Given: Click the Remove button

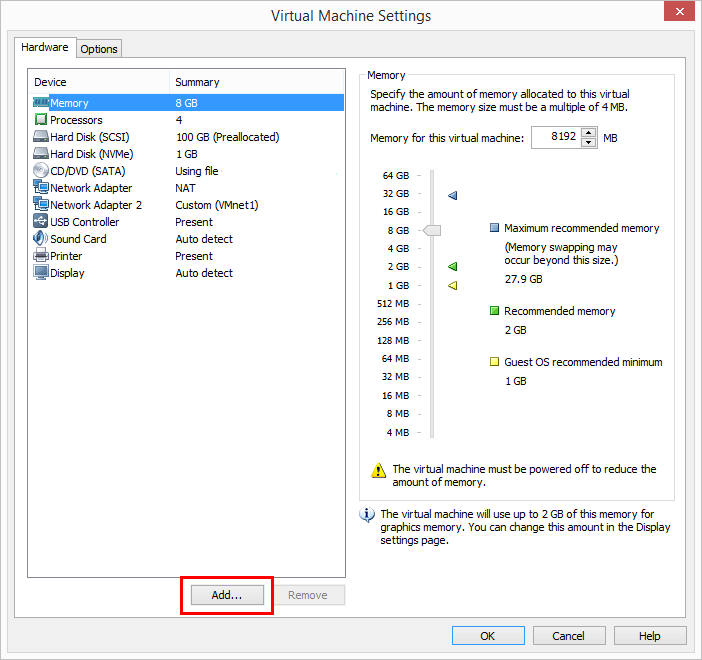Looking at the screenshot, I should pos(308,595).
